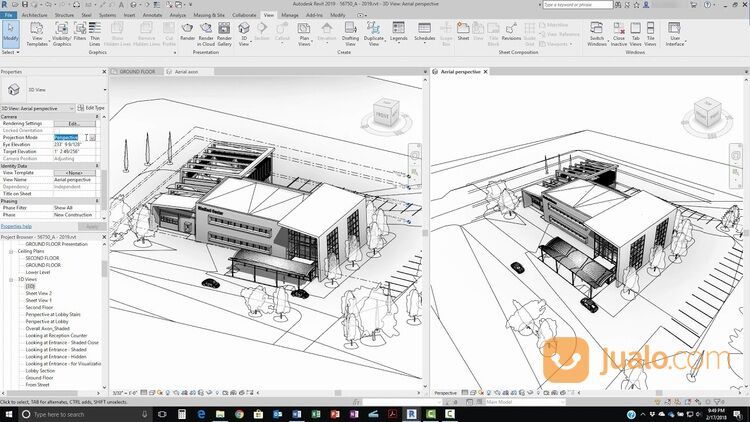Switch to the Annotate ribbon tab
Image resolution: width=750 pixels, height=422 pixels.
click(x=153, y=15)
